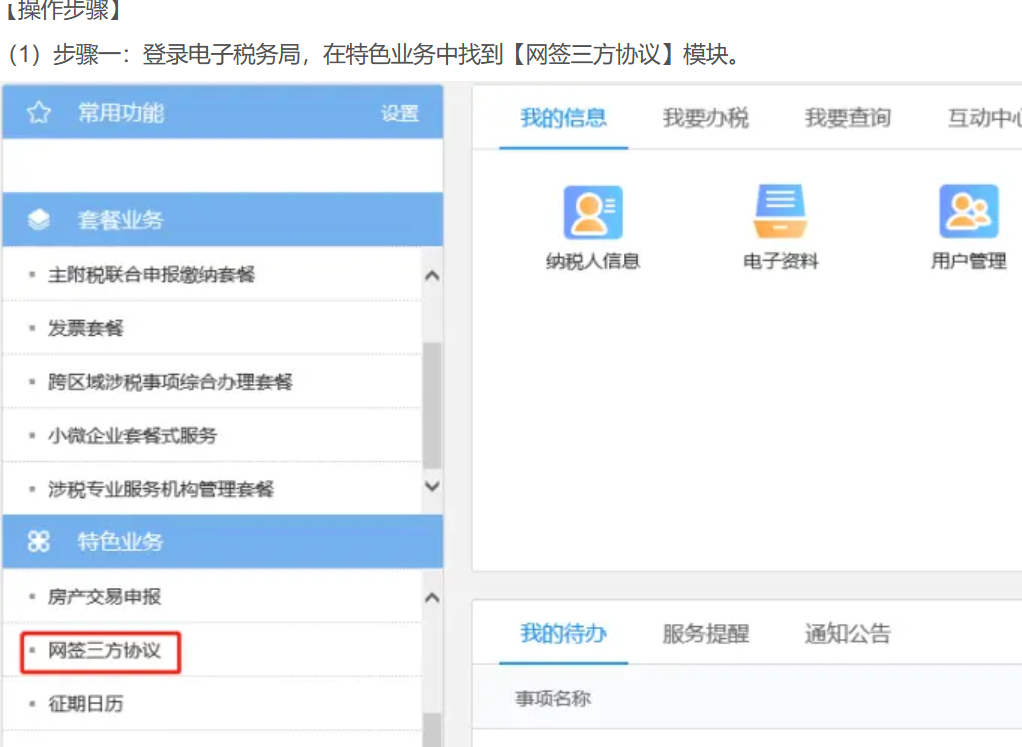1022x747 pixels.
Task: Open the 通知公告 tab
Action: [847, 634]
